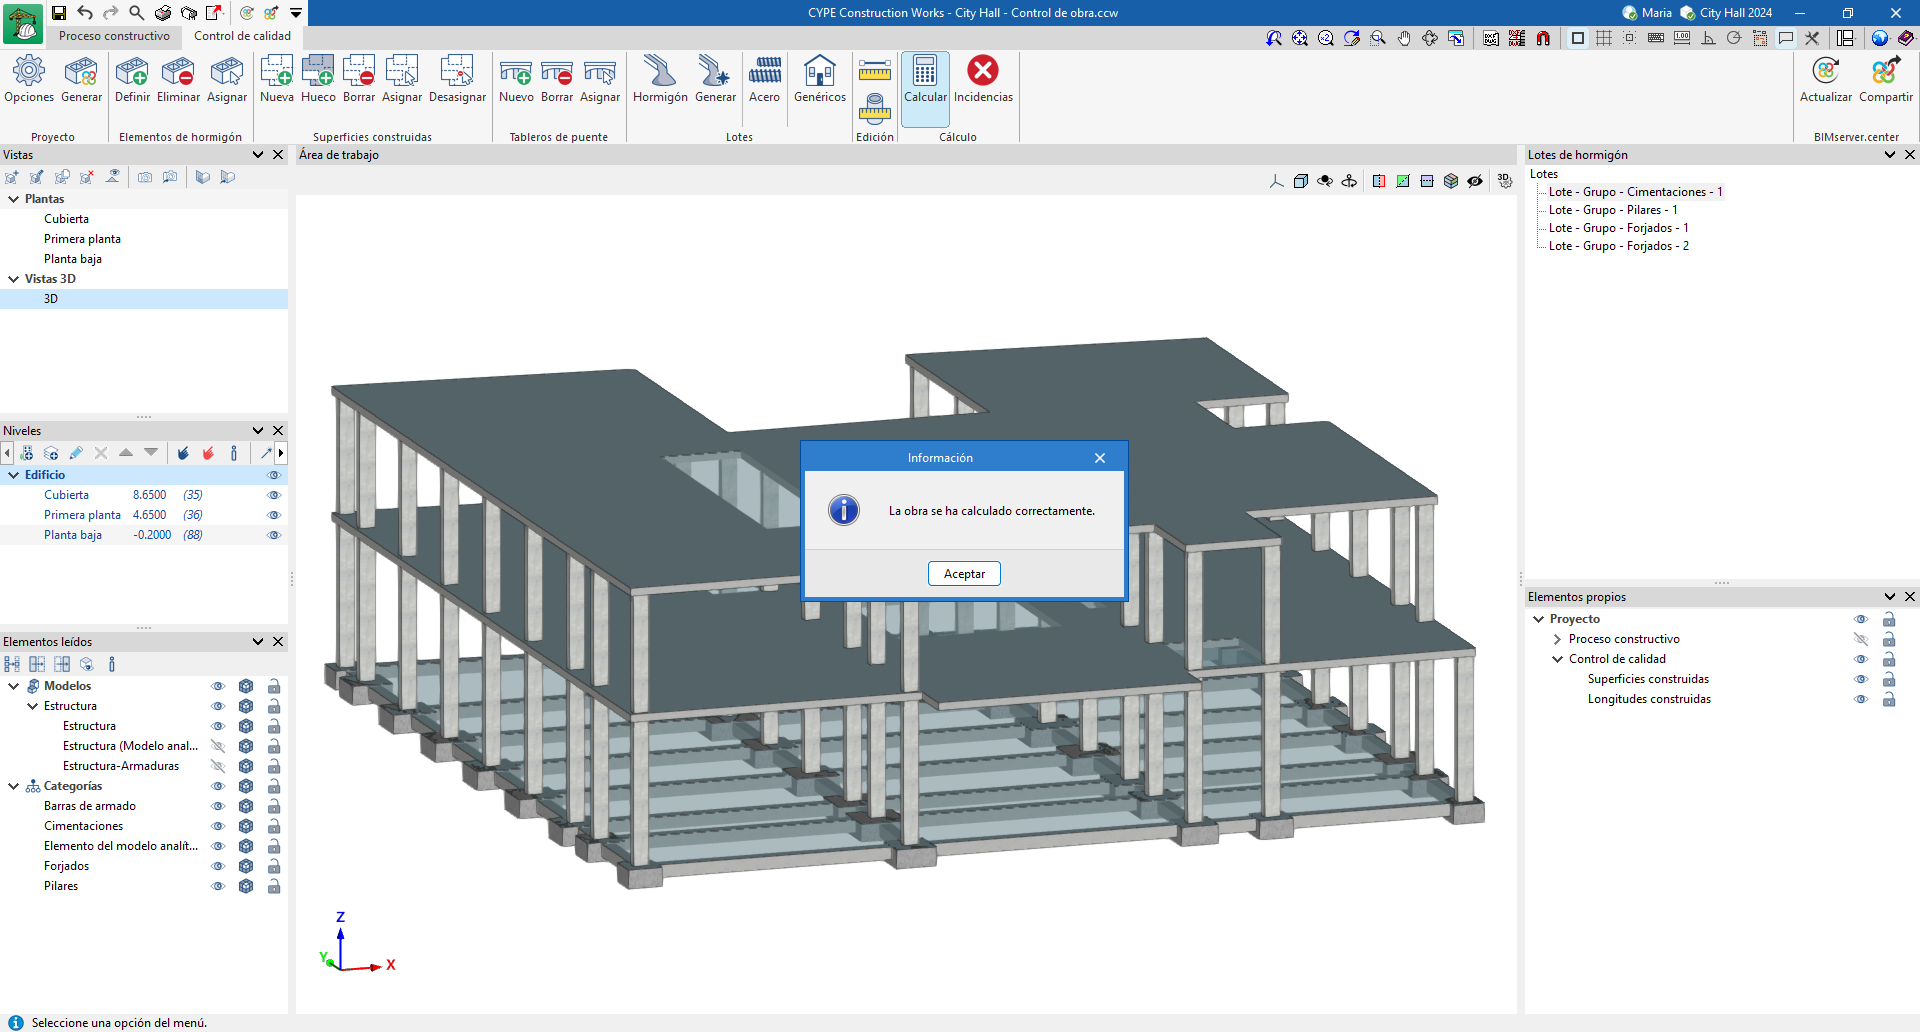This screenshot has height=1032, width=1920.
Task: Expand Proceso constructivo in Elementos propios
Action: [1557, 639]
